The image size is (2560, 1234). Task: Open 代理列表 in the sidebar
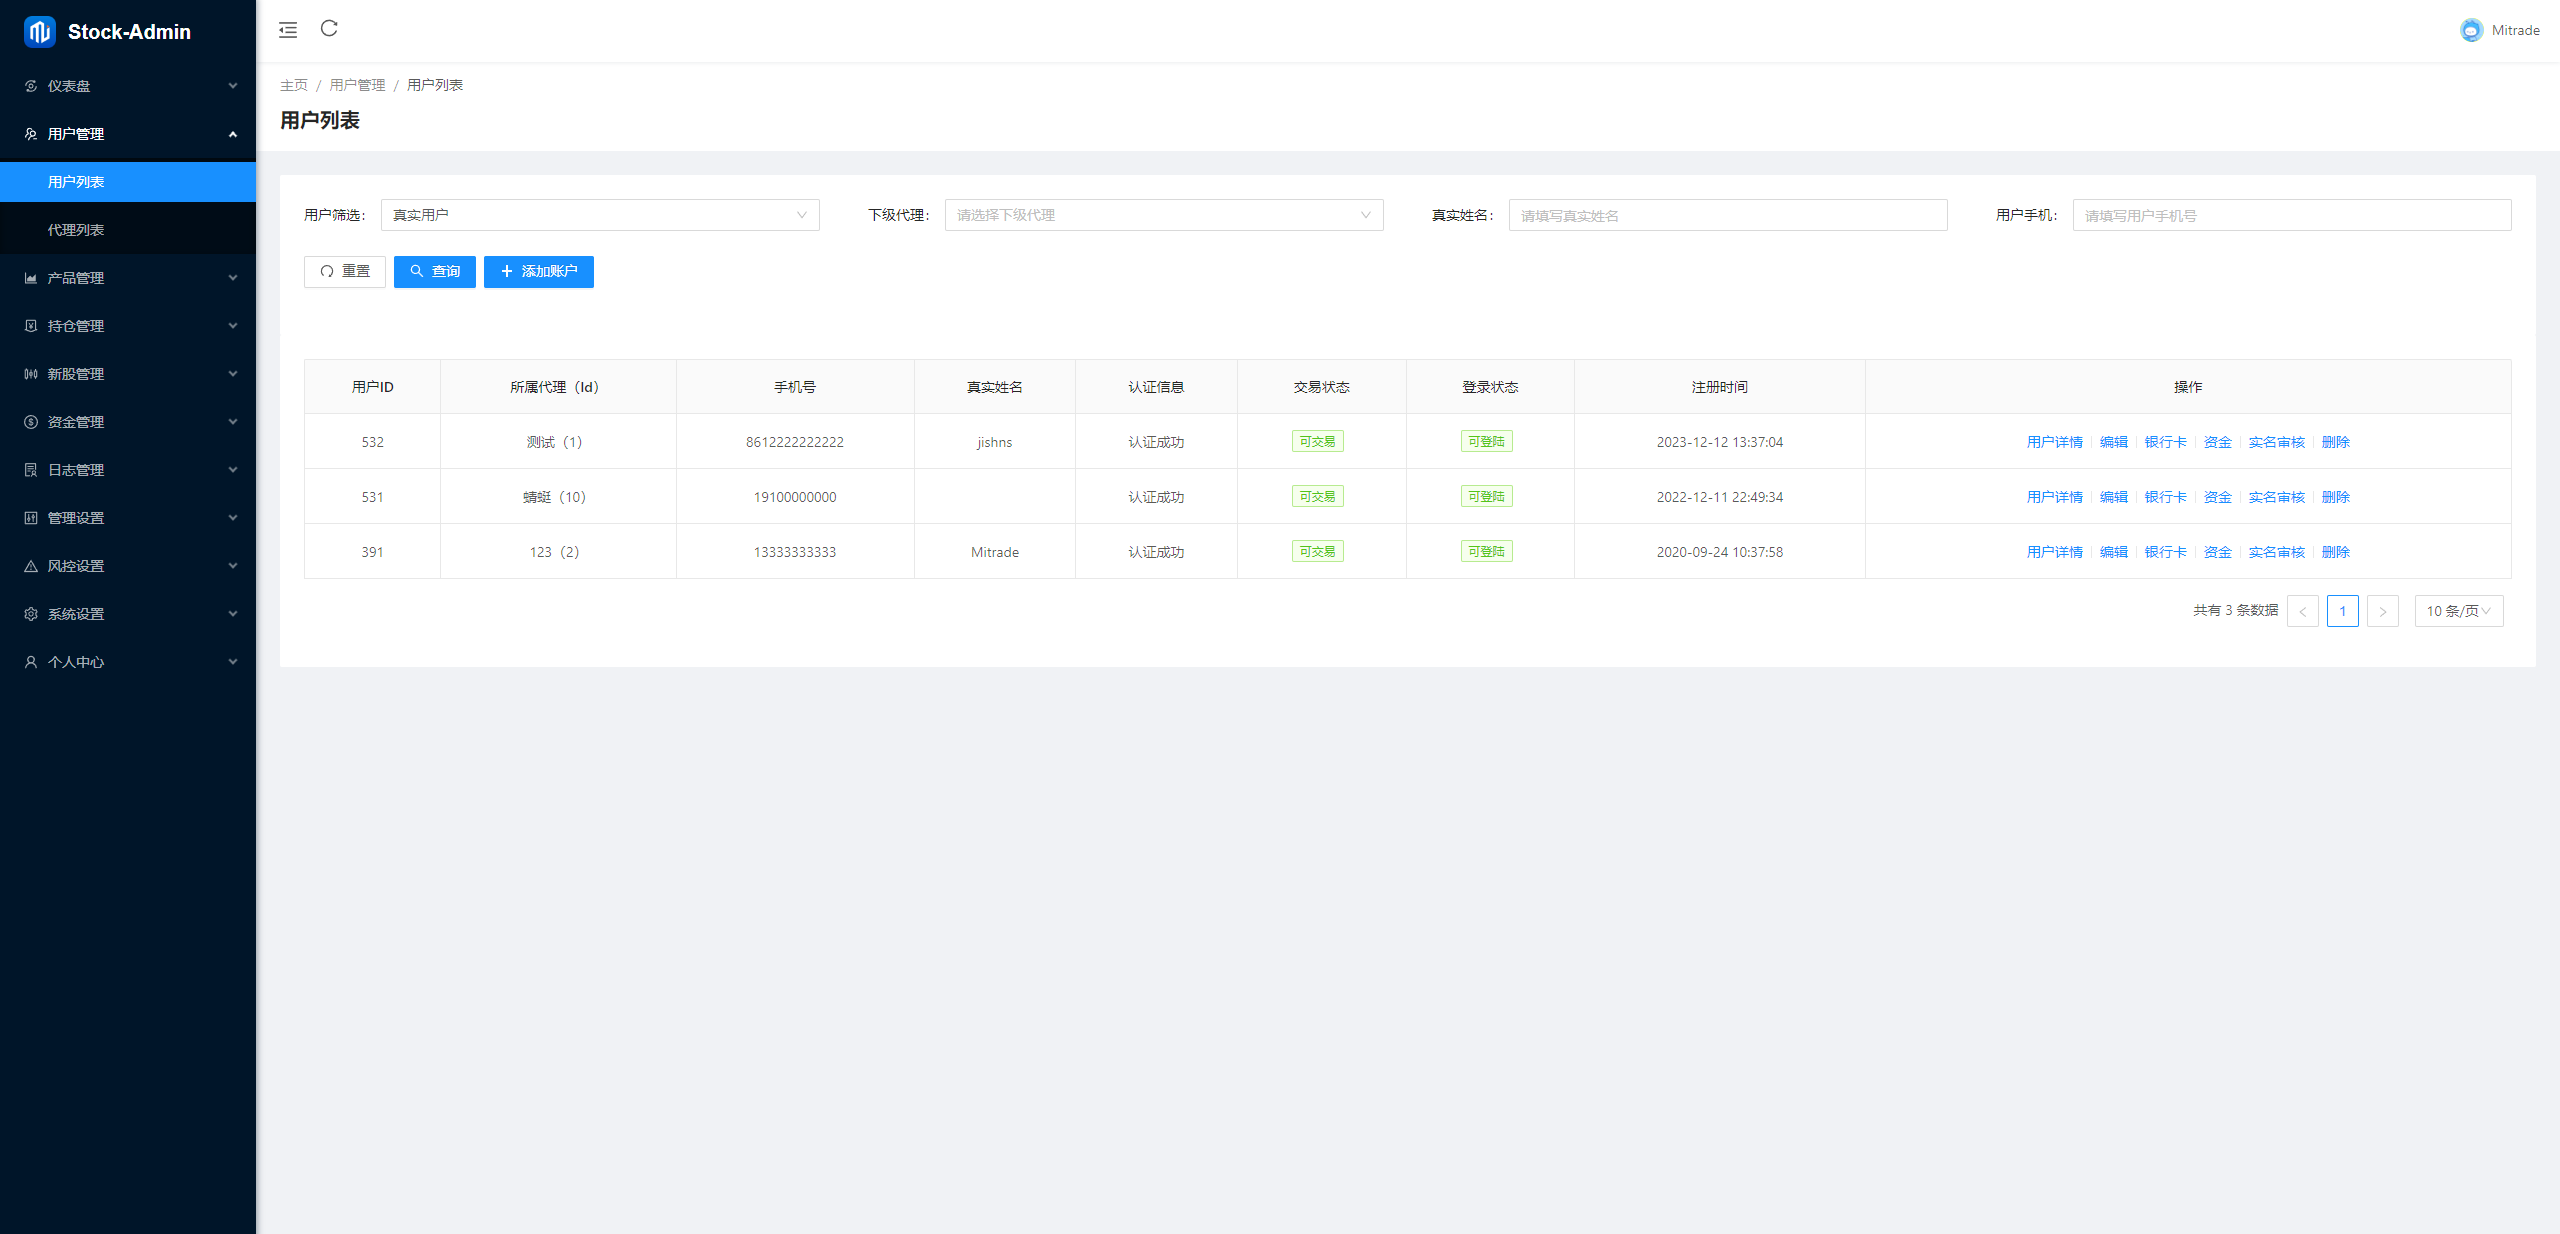point(76,230)
